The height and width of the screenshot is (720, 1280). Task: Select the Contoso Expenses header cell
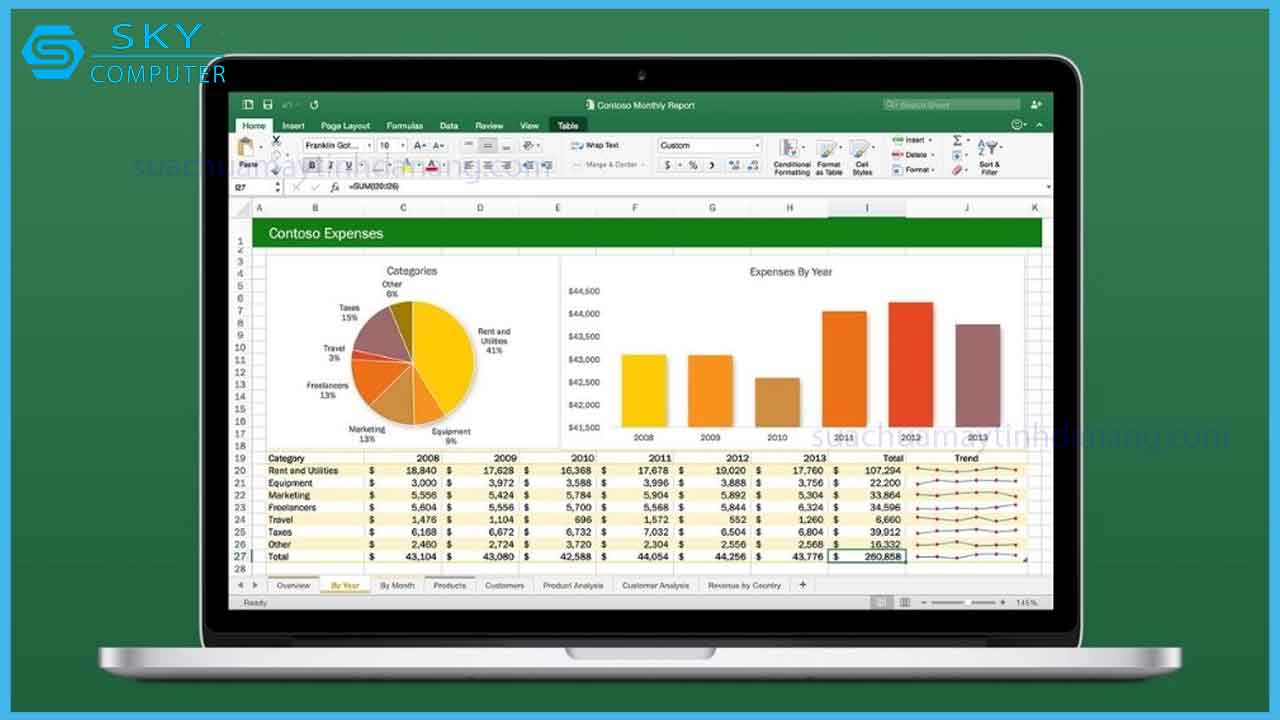[647, 233]
